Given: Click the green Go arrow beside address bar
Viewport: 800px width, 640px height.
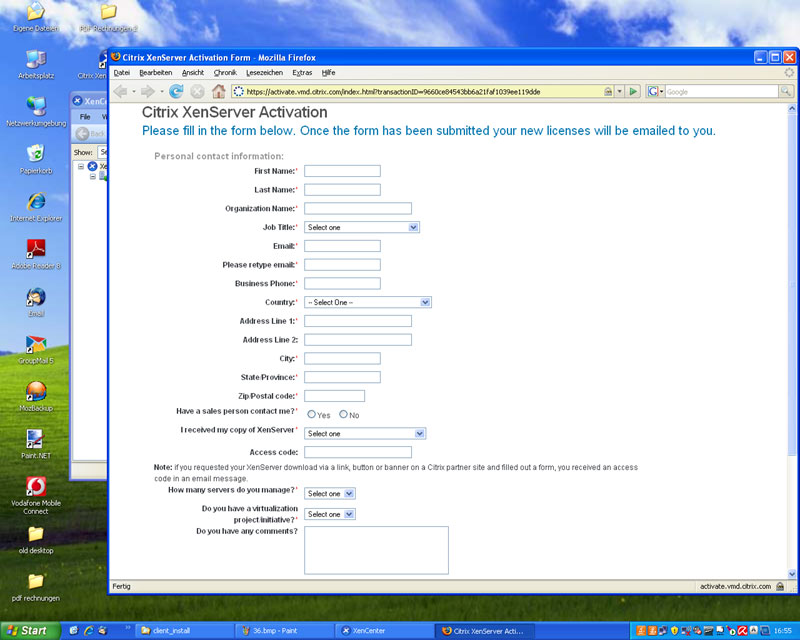Looking at the screenshot, I should tap(633, 91).
